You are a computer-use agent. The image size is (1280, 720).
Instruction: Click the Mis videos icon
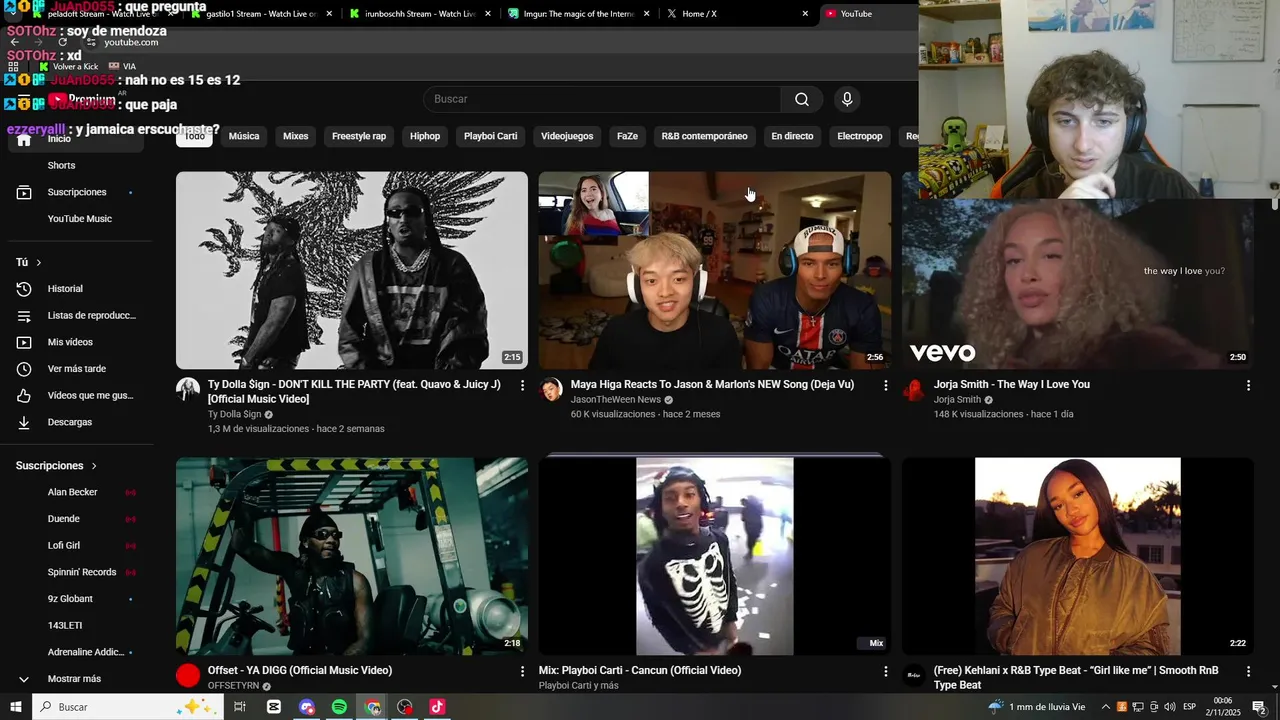click(x=24, y=342)
